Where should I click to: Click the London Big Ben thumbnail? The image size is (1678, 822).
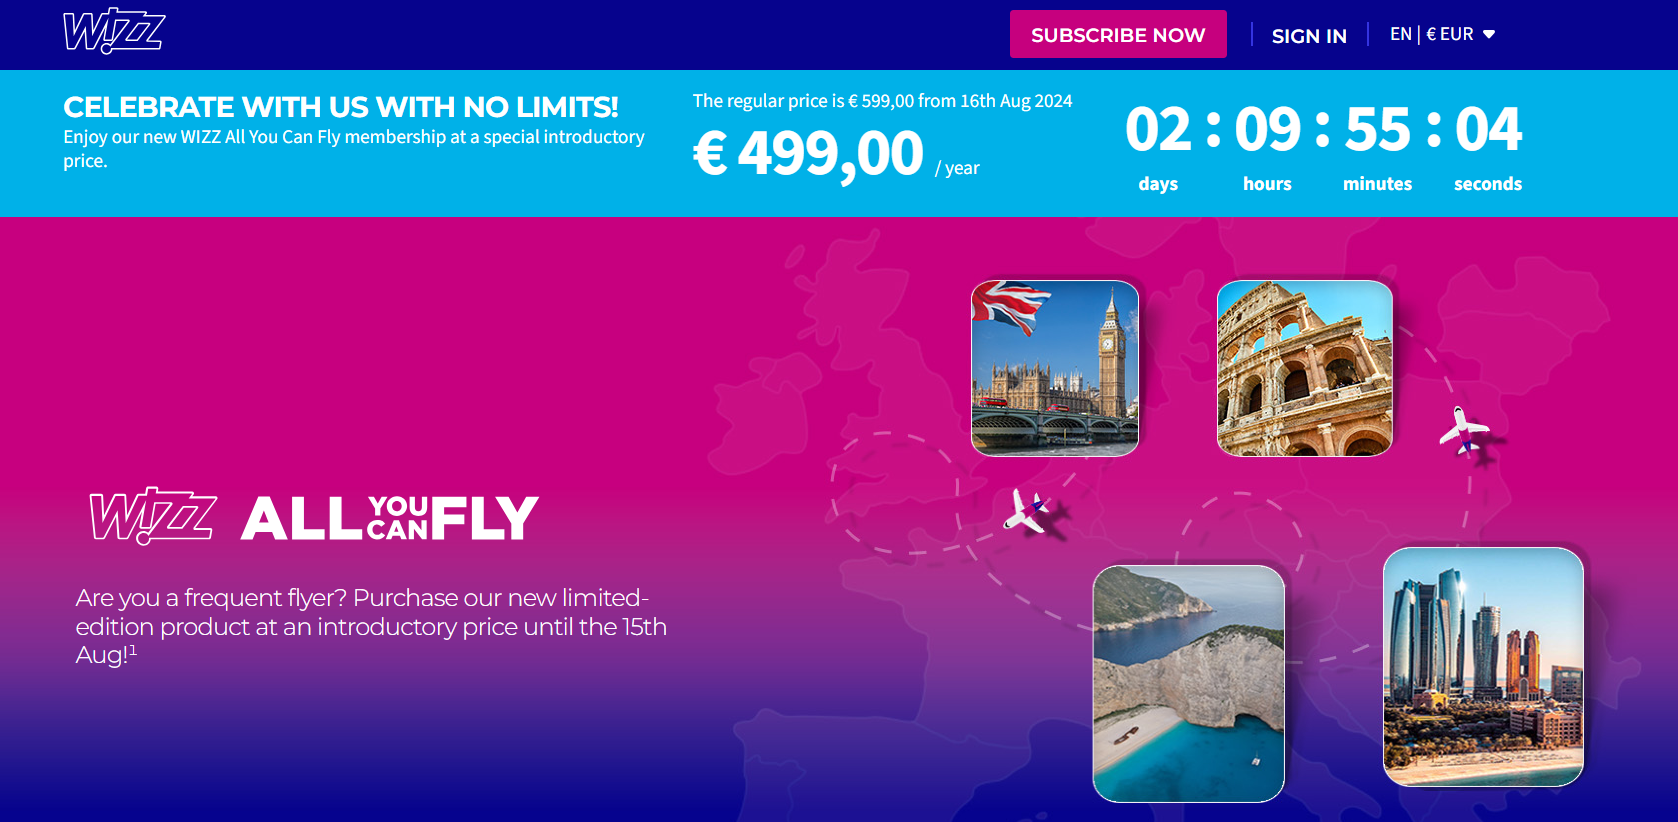pos(1055,368)
